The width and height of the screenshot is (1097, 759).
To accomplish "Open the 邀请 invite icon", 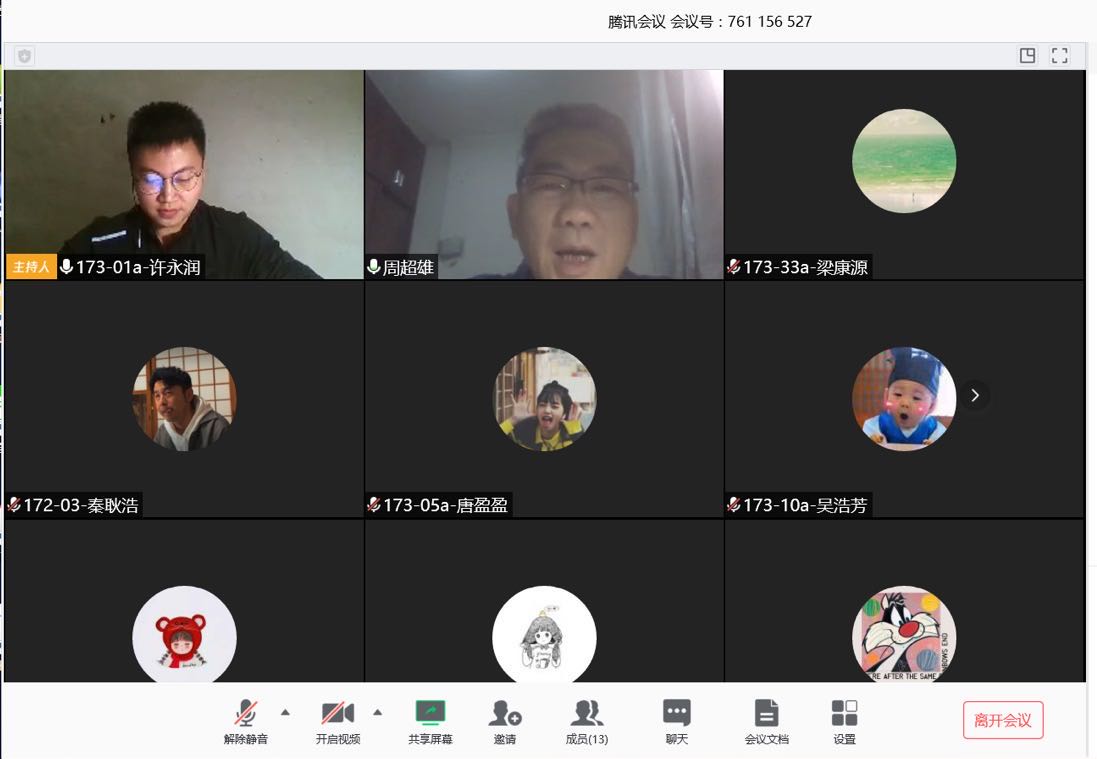I will (505, 721).
